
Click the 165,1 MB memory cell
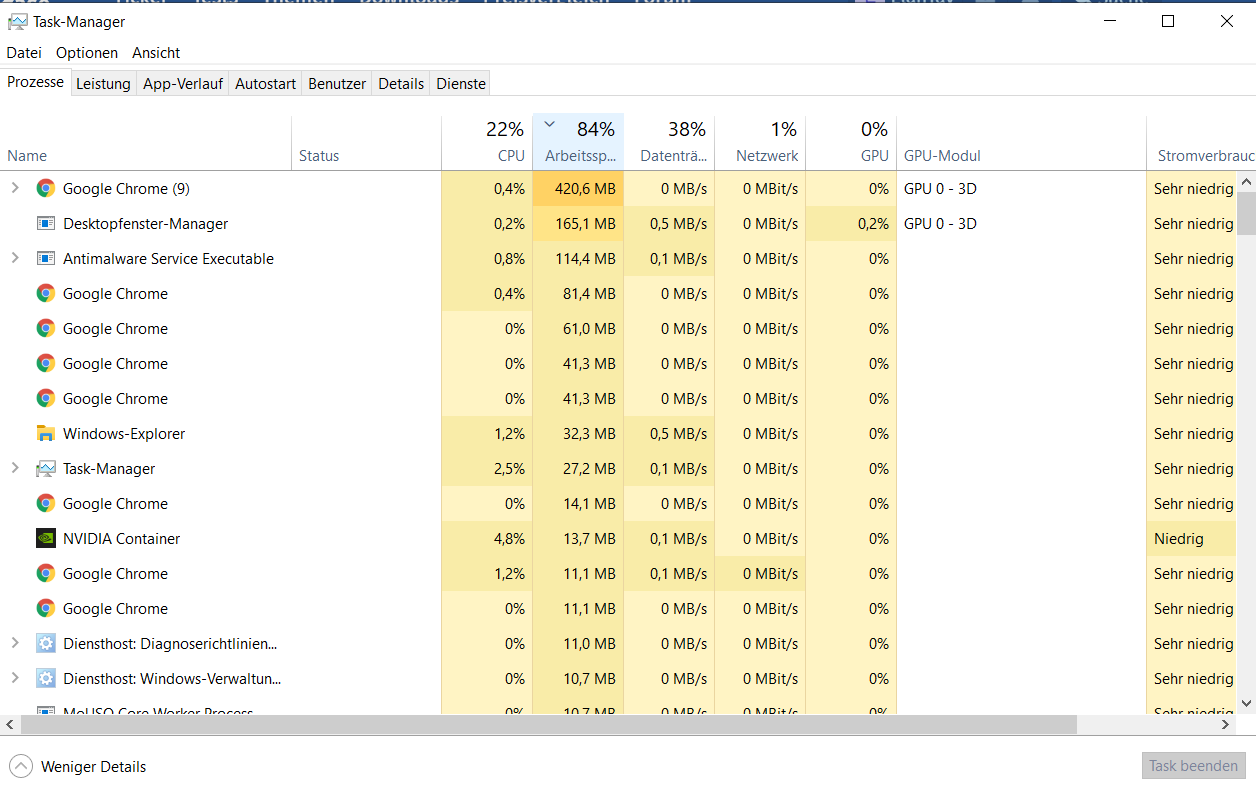click(578, 223)
